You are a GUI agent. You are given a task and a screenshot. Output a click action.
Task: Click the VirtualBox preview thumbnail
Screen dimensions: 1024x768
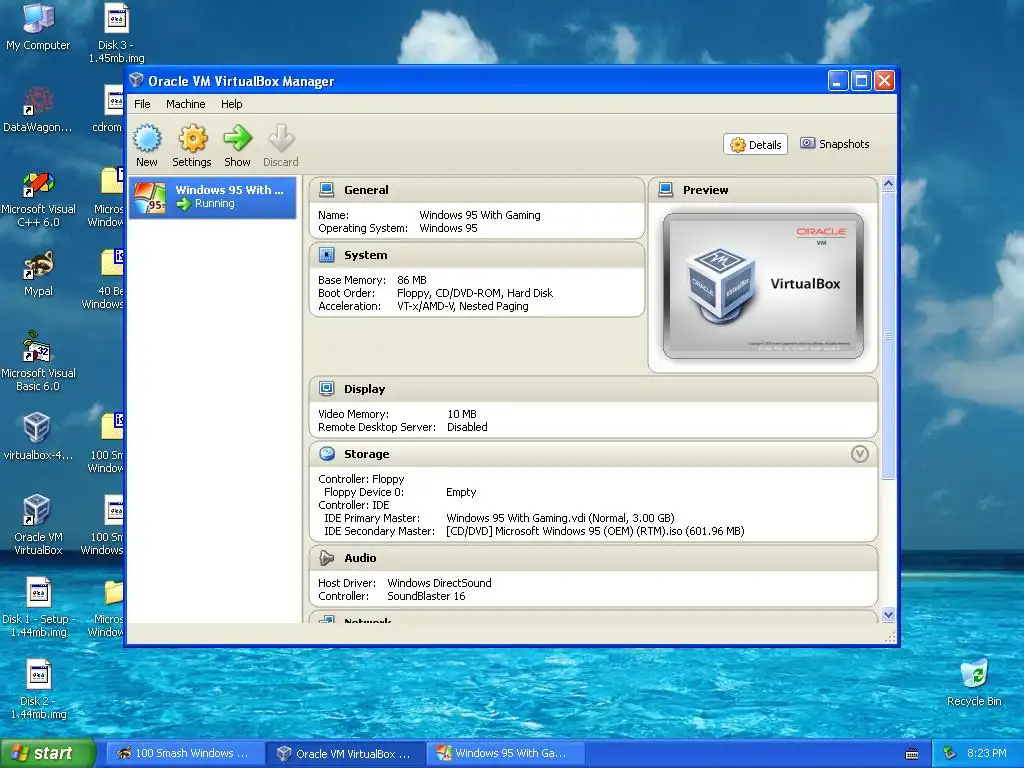click(x=763, y=286)
